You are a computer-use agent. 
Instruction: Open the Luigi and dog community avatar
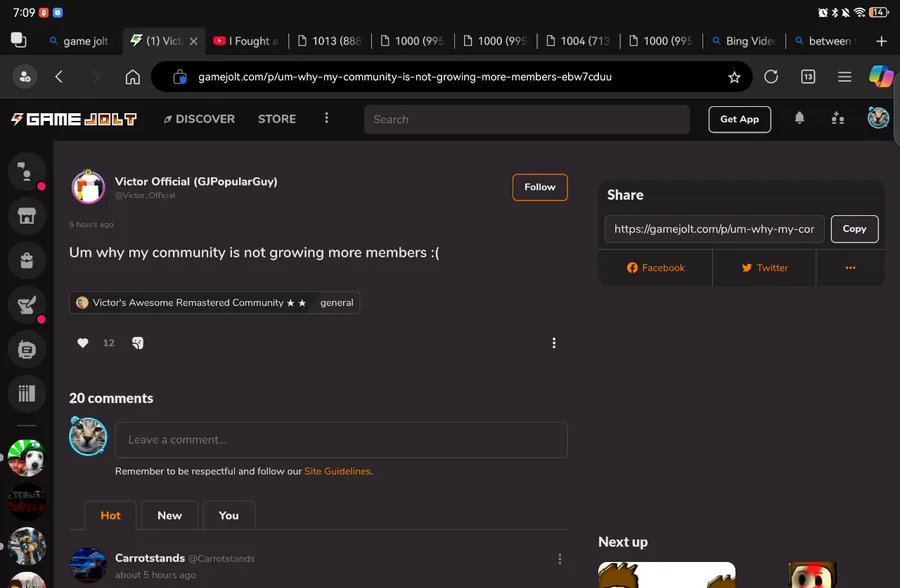click(x=26, y=458)
